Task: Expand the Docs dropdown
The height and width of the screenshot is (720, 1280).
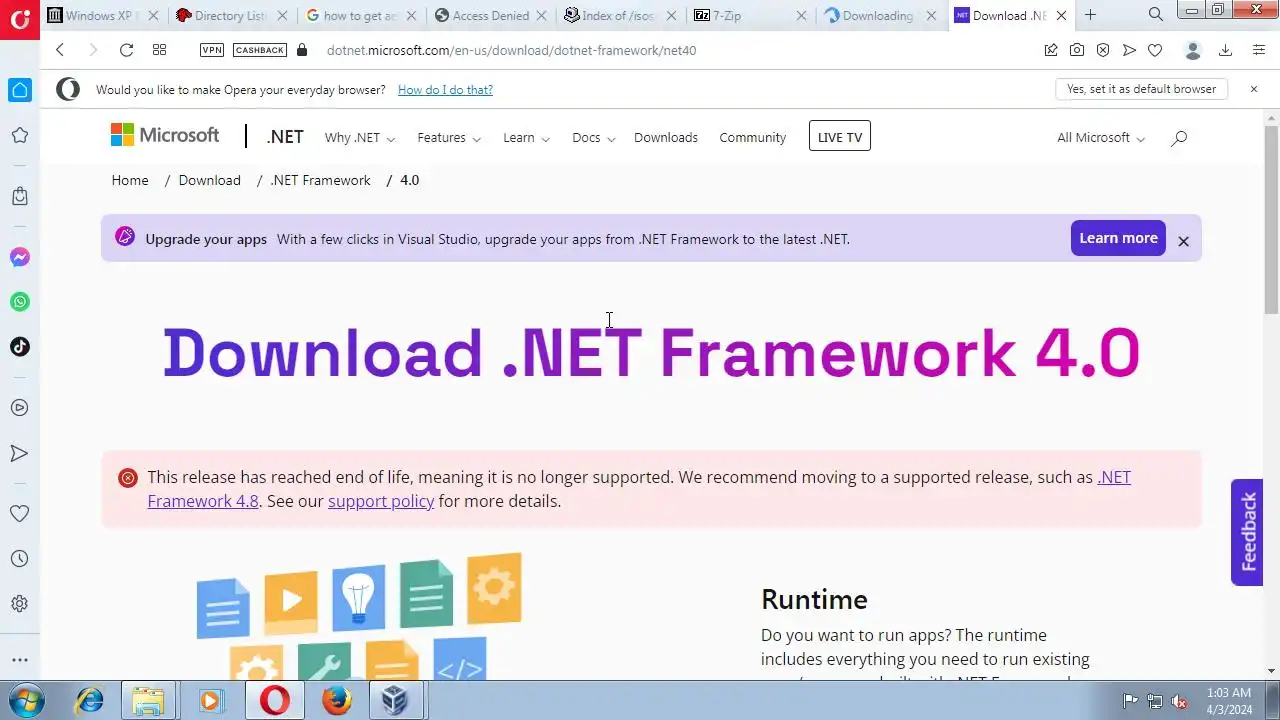Action: [593, 138]
